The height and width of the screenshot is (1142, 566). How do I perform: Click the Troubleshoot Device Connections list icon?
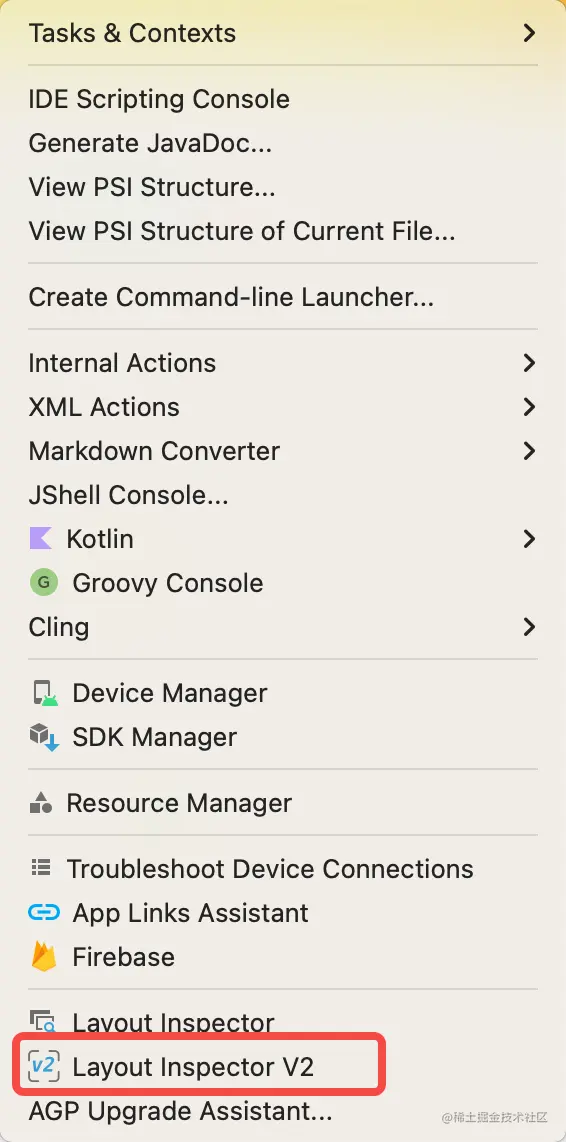coord(41,868)
